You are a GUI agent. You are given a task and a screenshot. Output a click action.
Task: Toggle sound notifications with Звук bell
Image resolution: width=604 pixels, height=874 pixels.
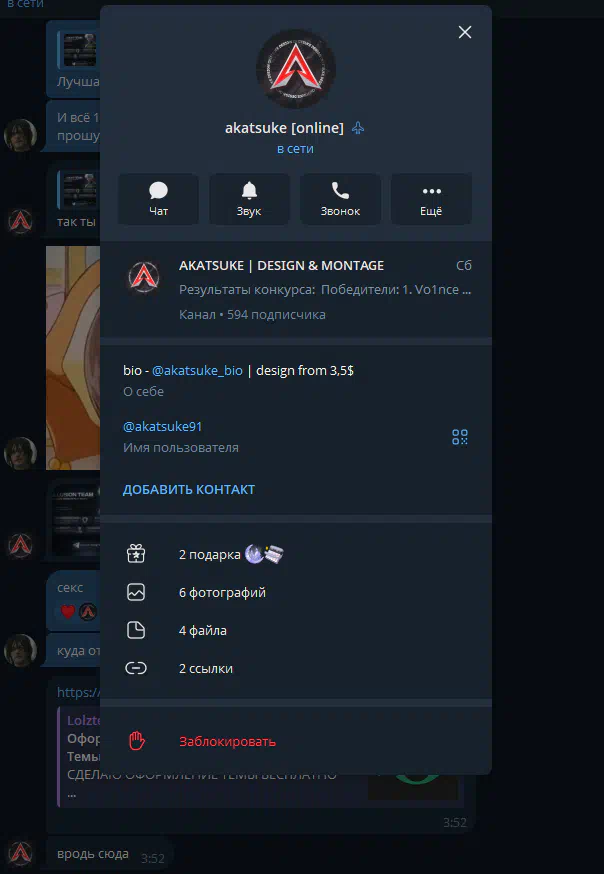tap(249, 199)
